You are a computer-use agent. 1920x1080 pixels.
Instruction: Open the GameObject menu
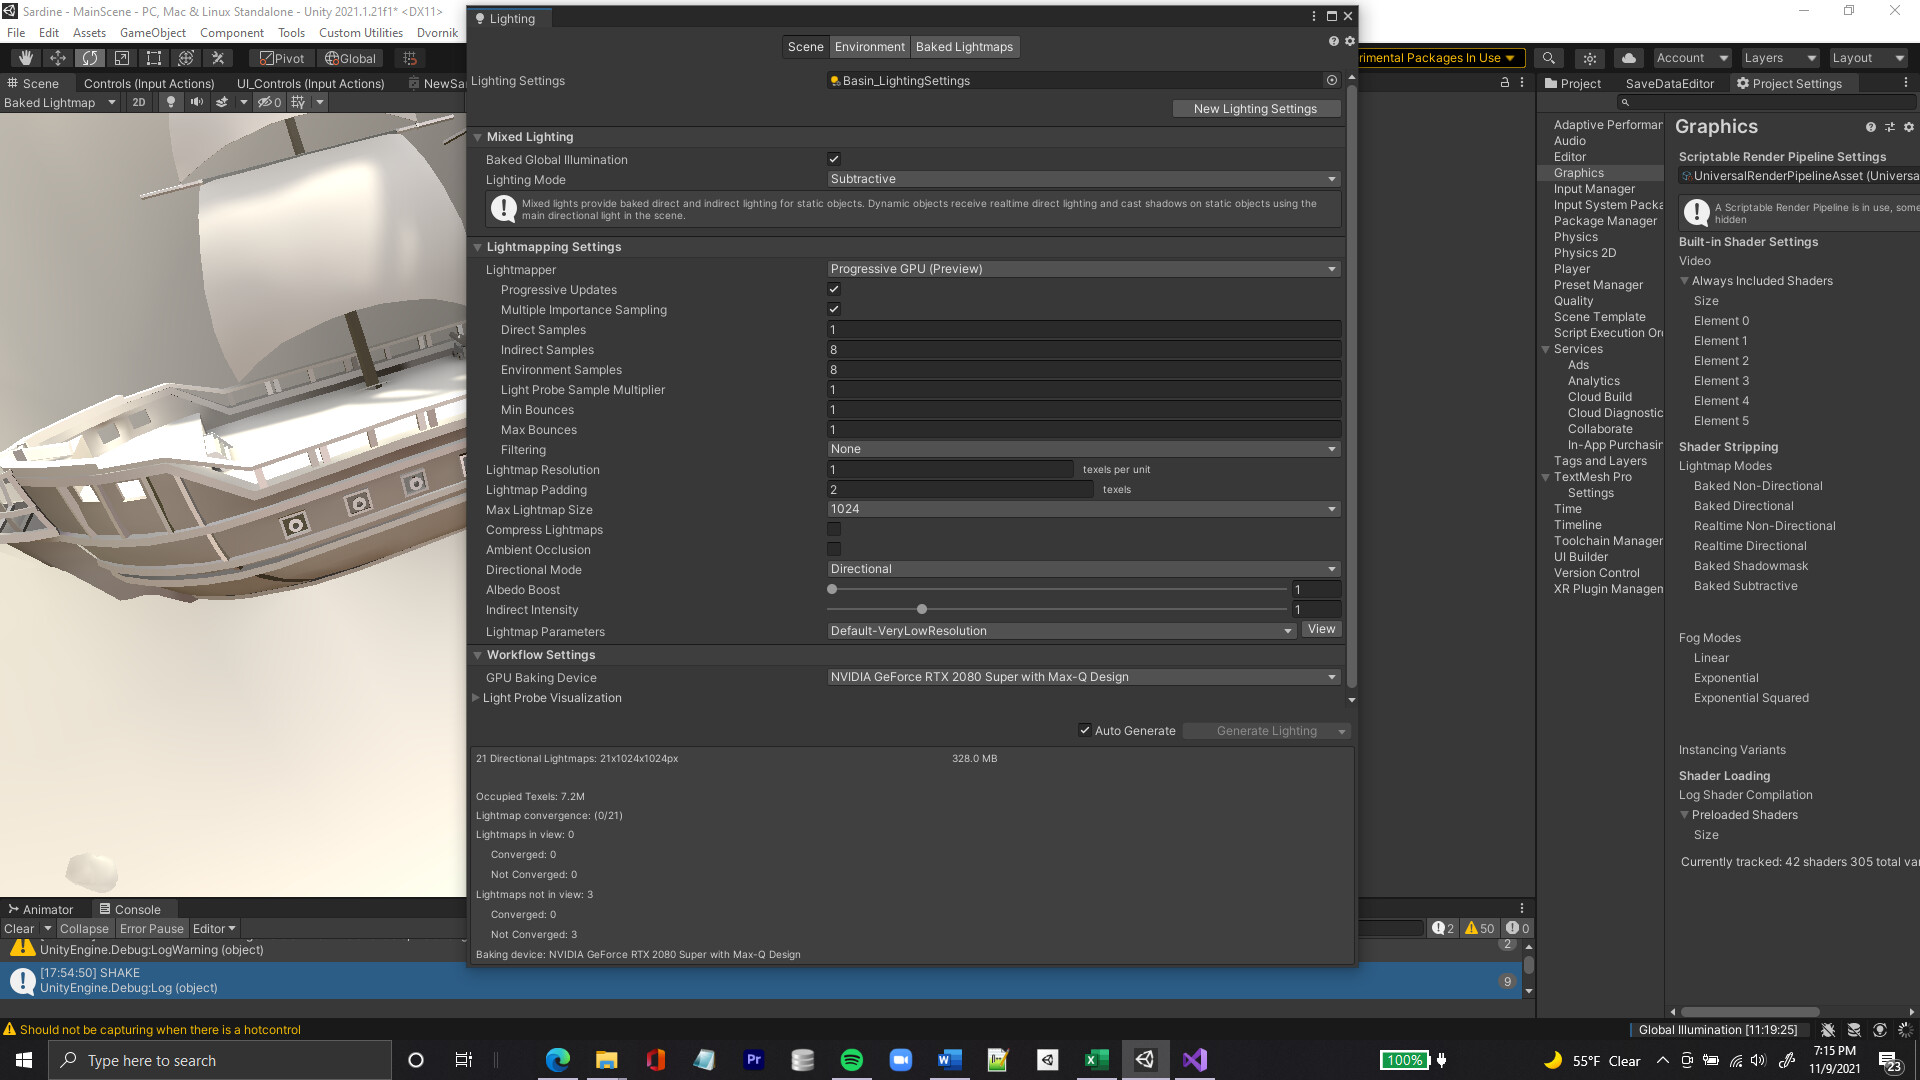pos(152,32)
